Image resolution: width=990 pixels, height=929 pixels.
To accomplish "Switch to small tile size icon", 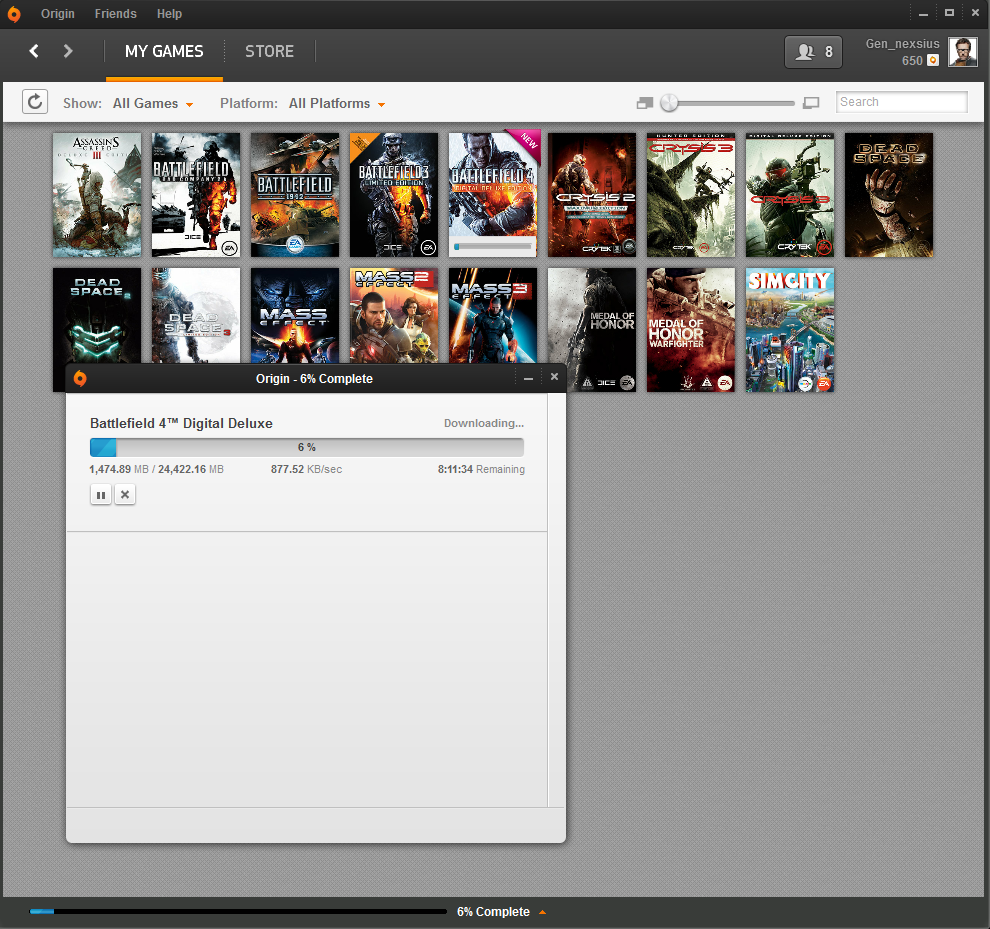I will [x=645, y=103].
